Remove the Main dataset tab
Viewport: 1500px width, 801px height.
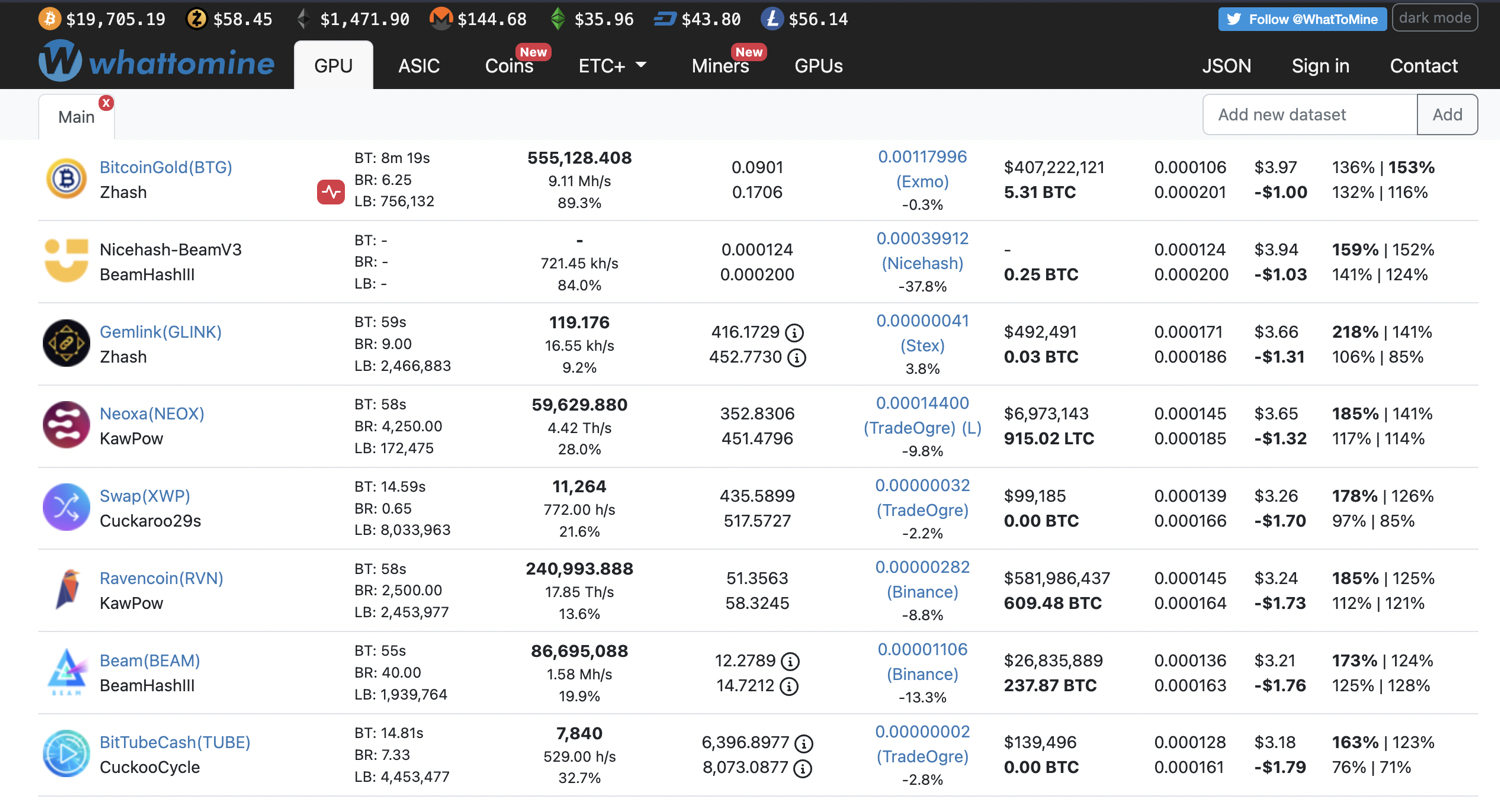click(106, 103)
